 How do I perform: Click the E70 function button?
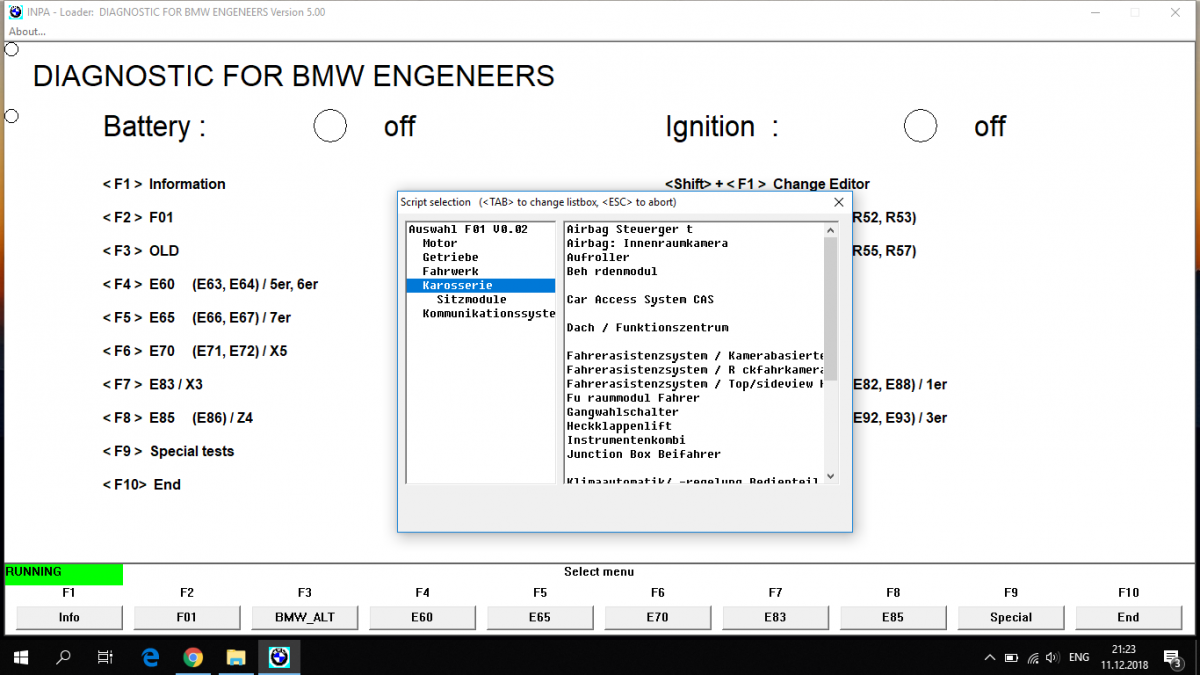pos(657,617)
